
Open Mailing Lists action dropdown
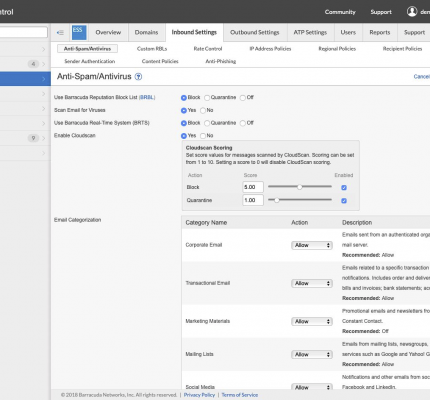pos(312,355)
